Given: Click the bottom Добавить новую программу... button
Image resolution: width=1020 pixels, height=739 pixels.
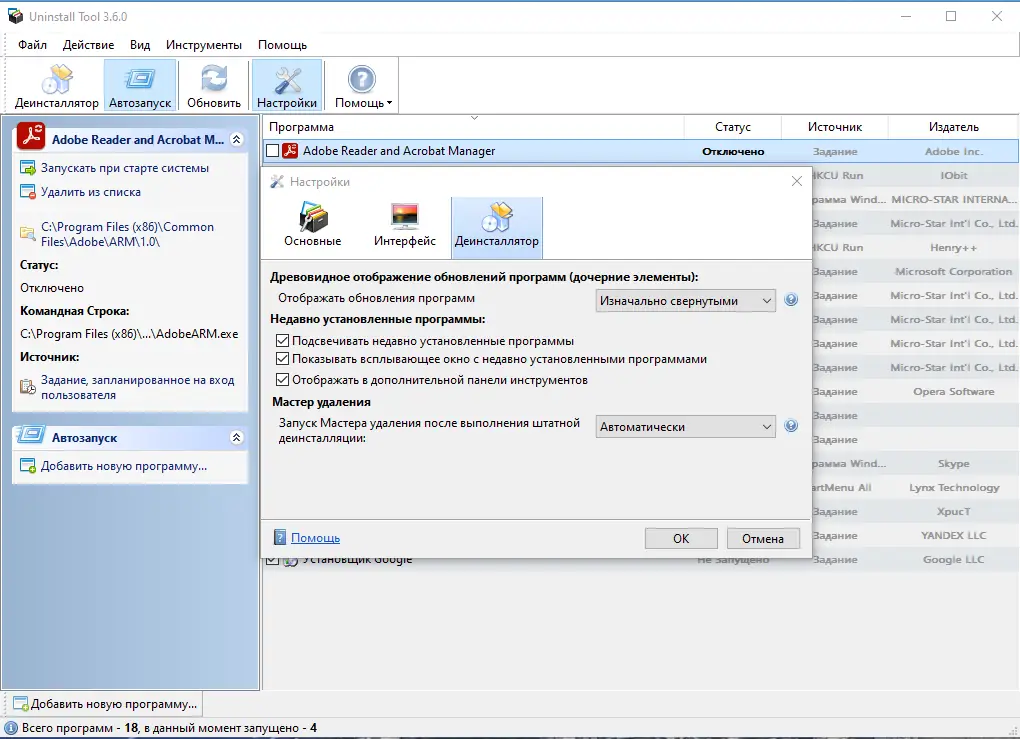Looking at the screenshot, I should click(x=105, y=704).
